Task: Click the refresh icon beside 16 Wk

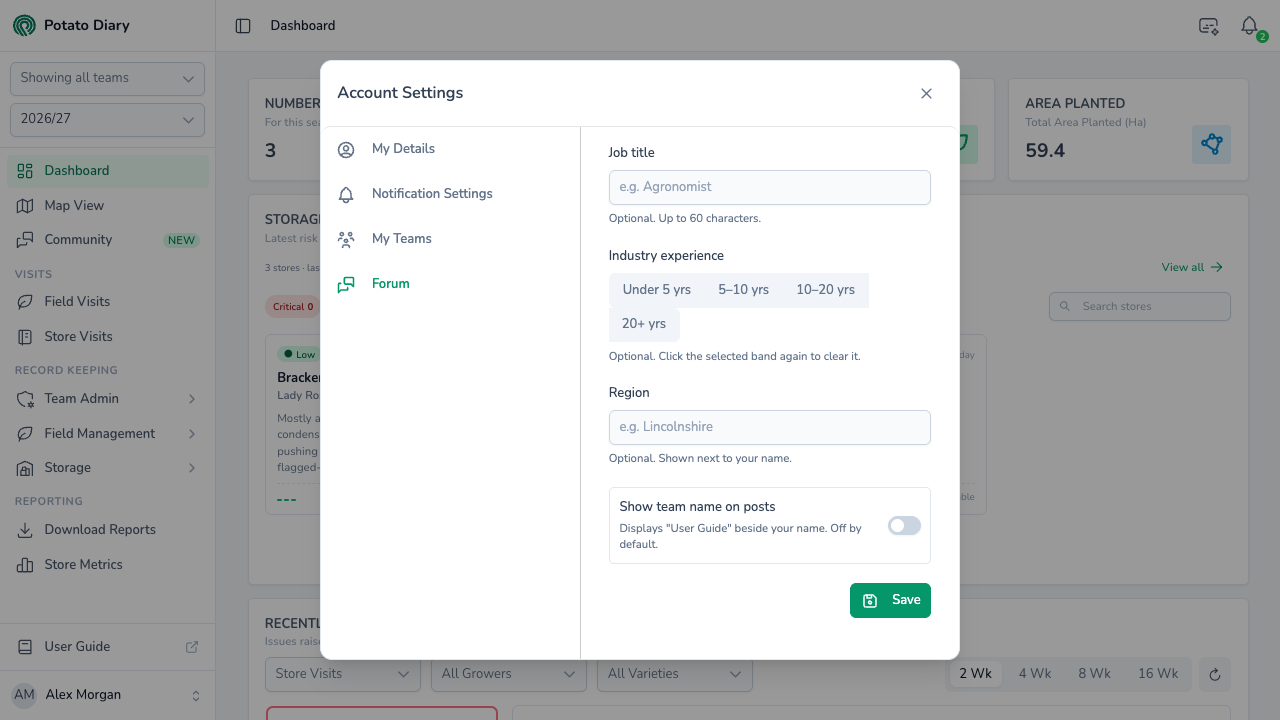Action: [1215, 674]
